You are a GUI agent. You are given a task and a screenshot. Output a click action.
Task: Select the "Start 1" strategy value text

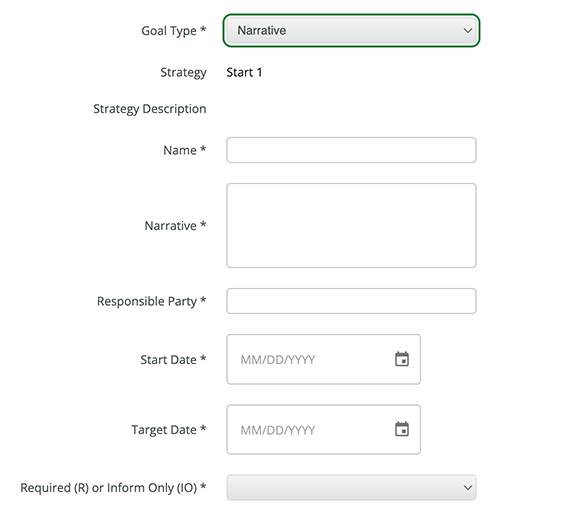pos(244,72)
